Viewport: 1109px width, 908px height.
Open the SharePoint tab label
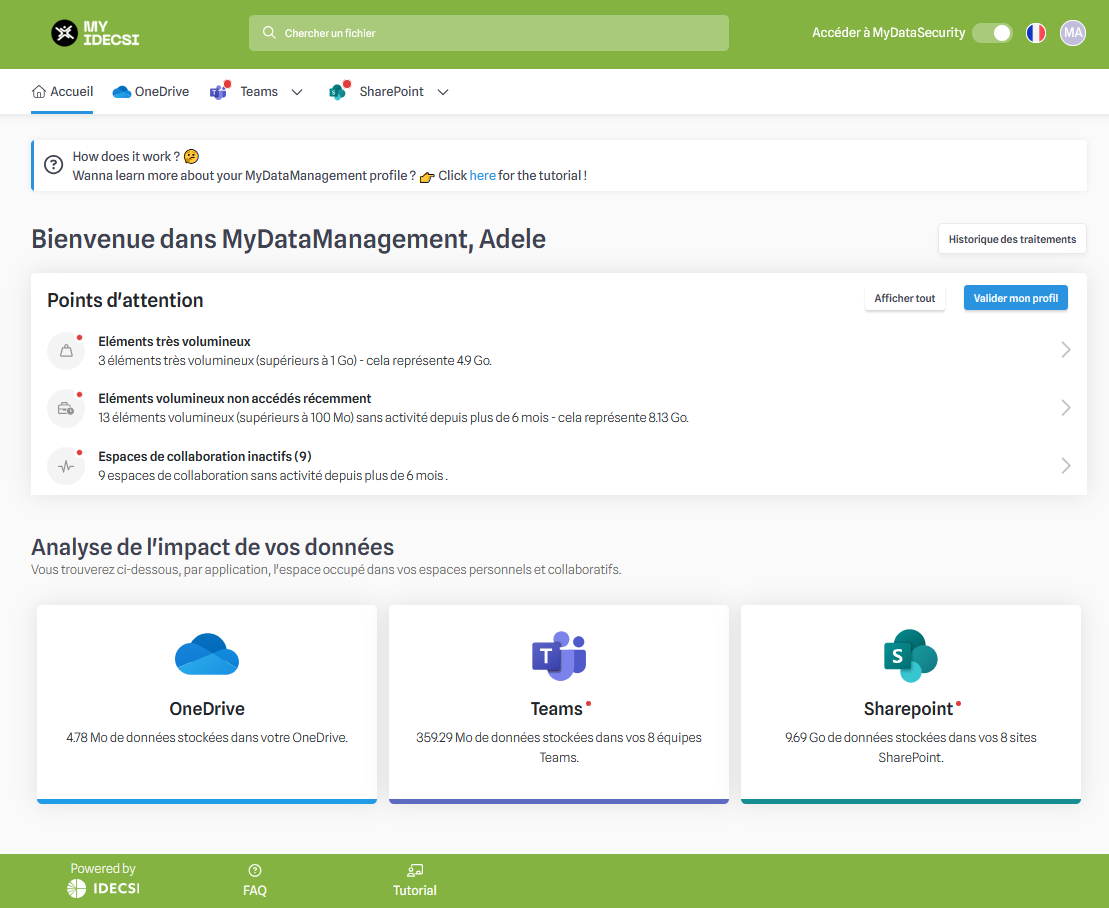click(x=391, y=92)
